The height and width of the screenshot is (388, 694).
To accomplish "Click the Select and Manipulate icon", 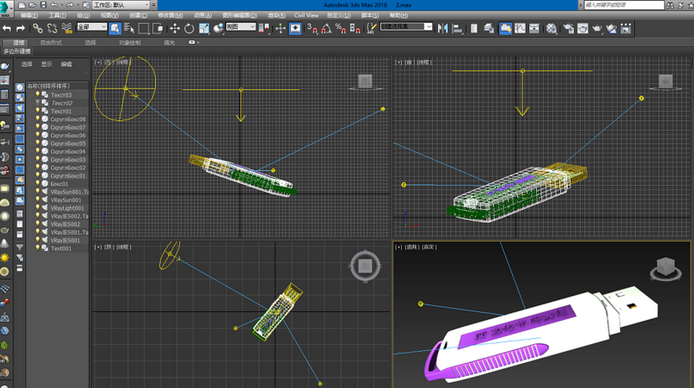I will click(x=281, y=29).
